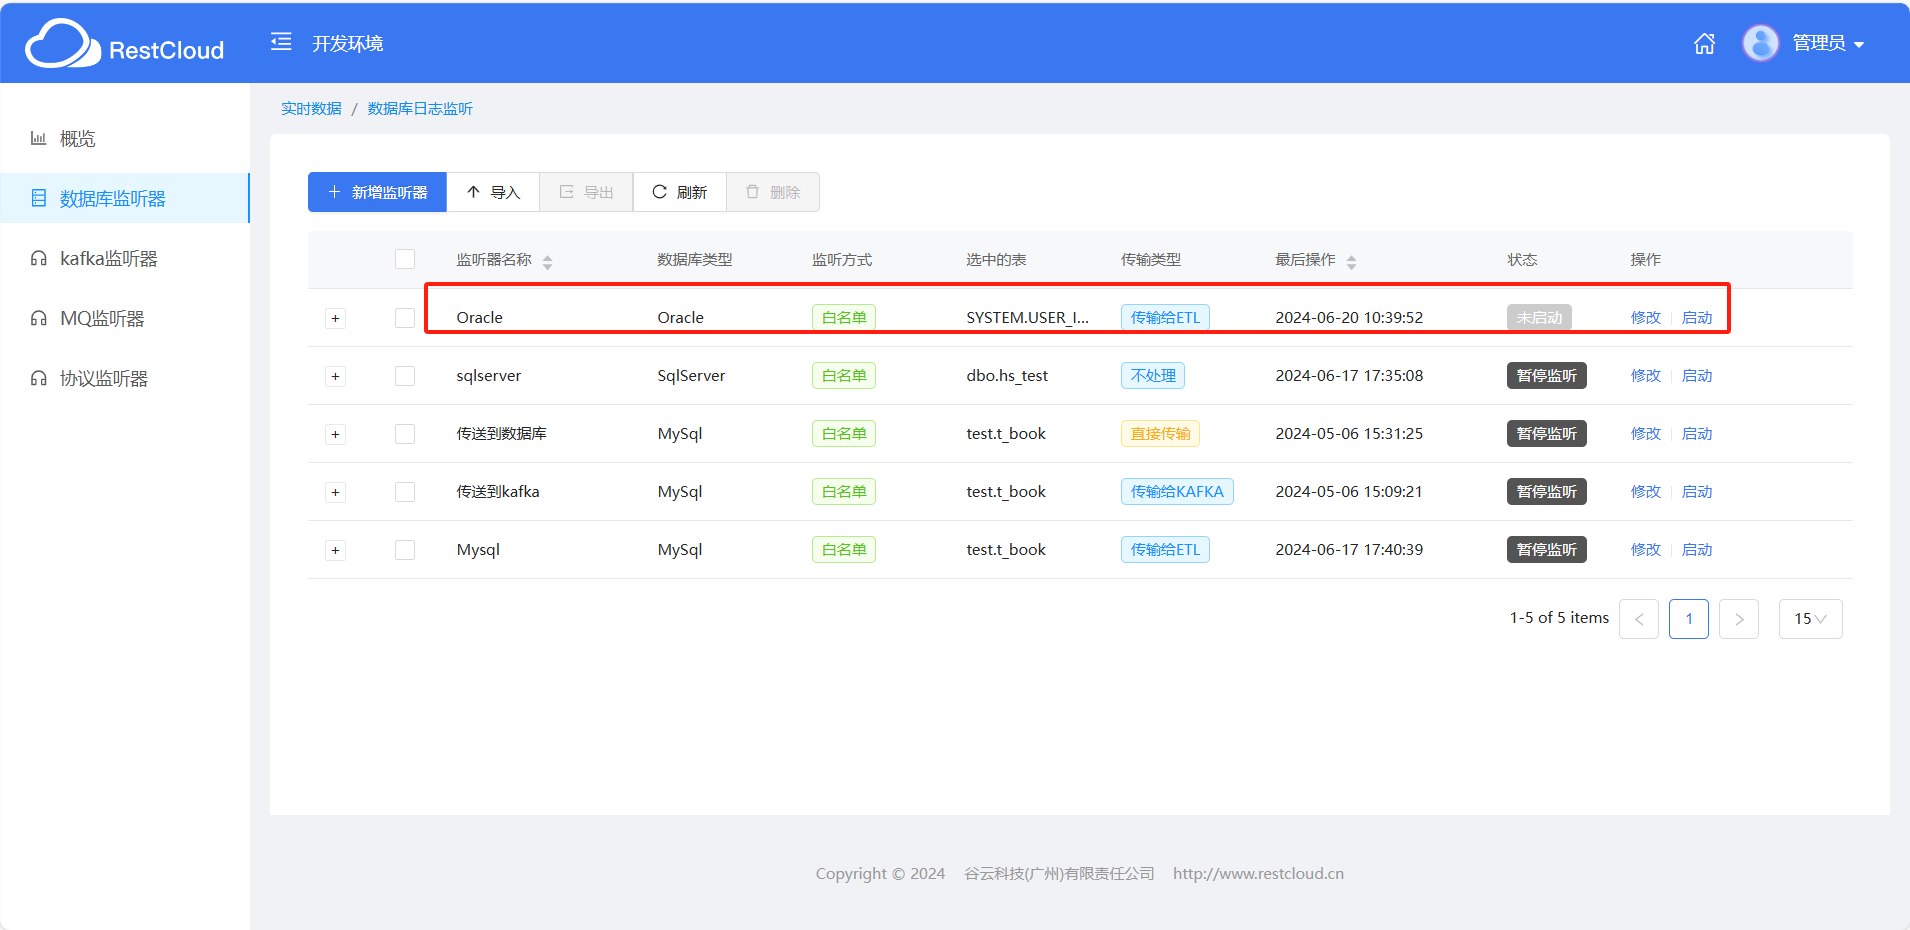Go to the next page arrow
The height and width of the screenshot is (930, 1910).
click(x=1739, y=619)
